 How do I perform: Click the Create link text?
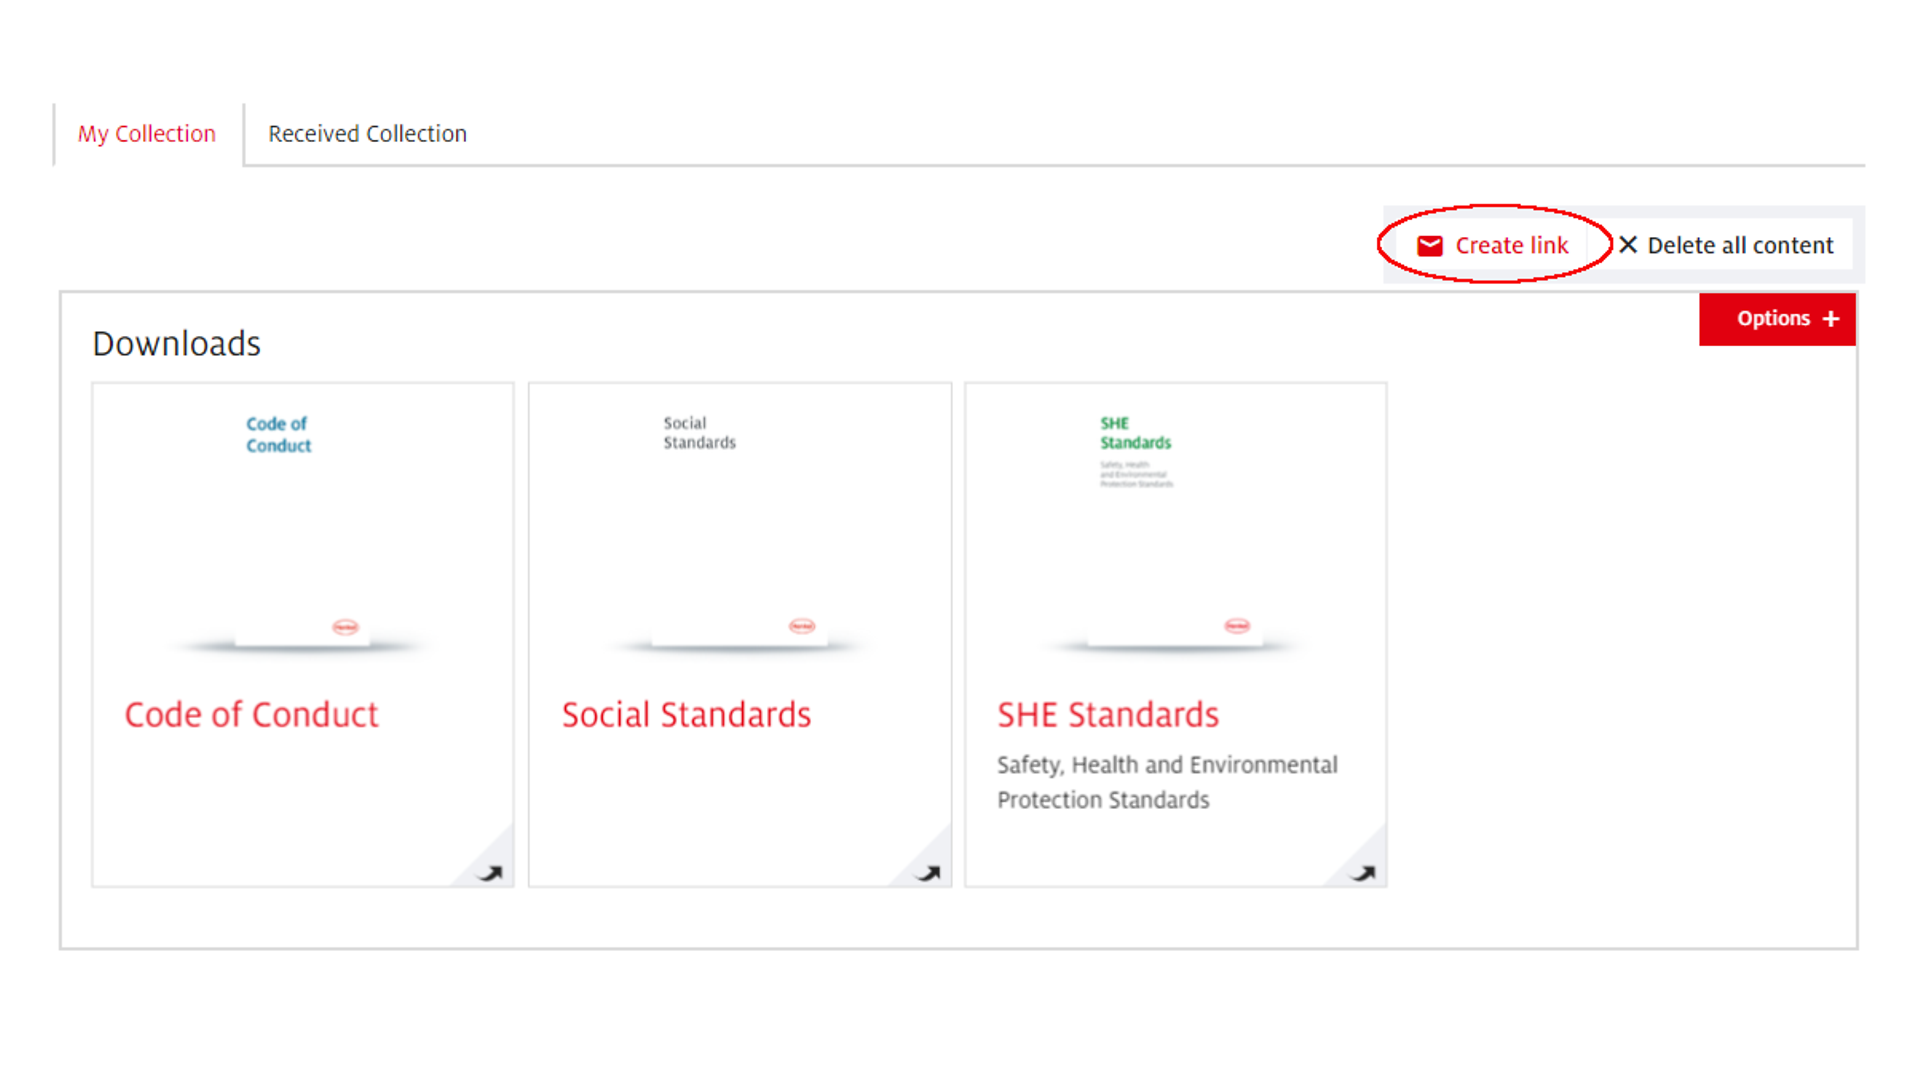click(1512, 246)
